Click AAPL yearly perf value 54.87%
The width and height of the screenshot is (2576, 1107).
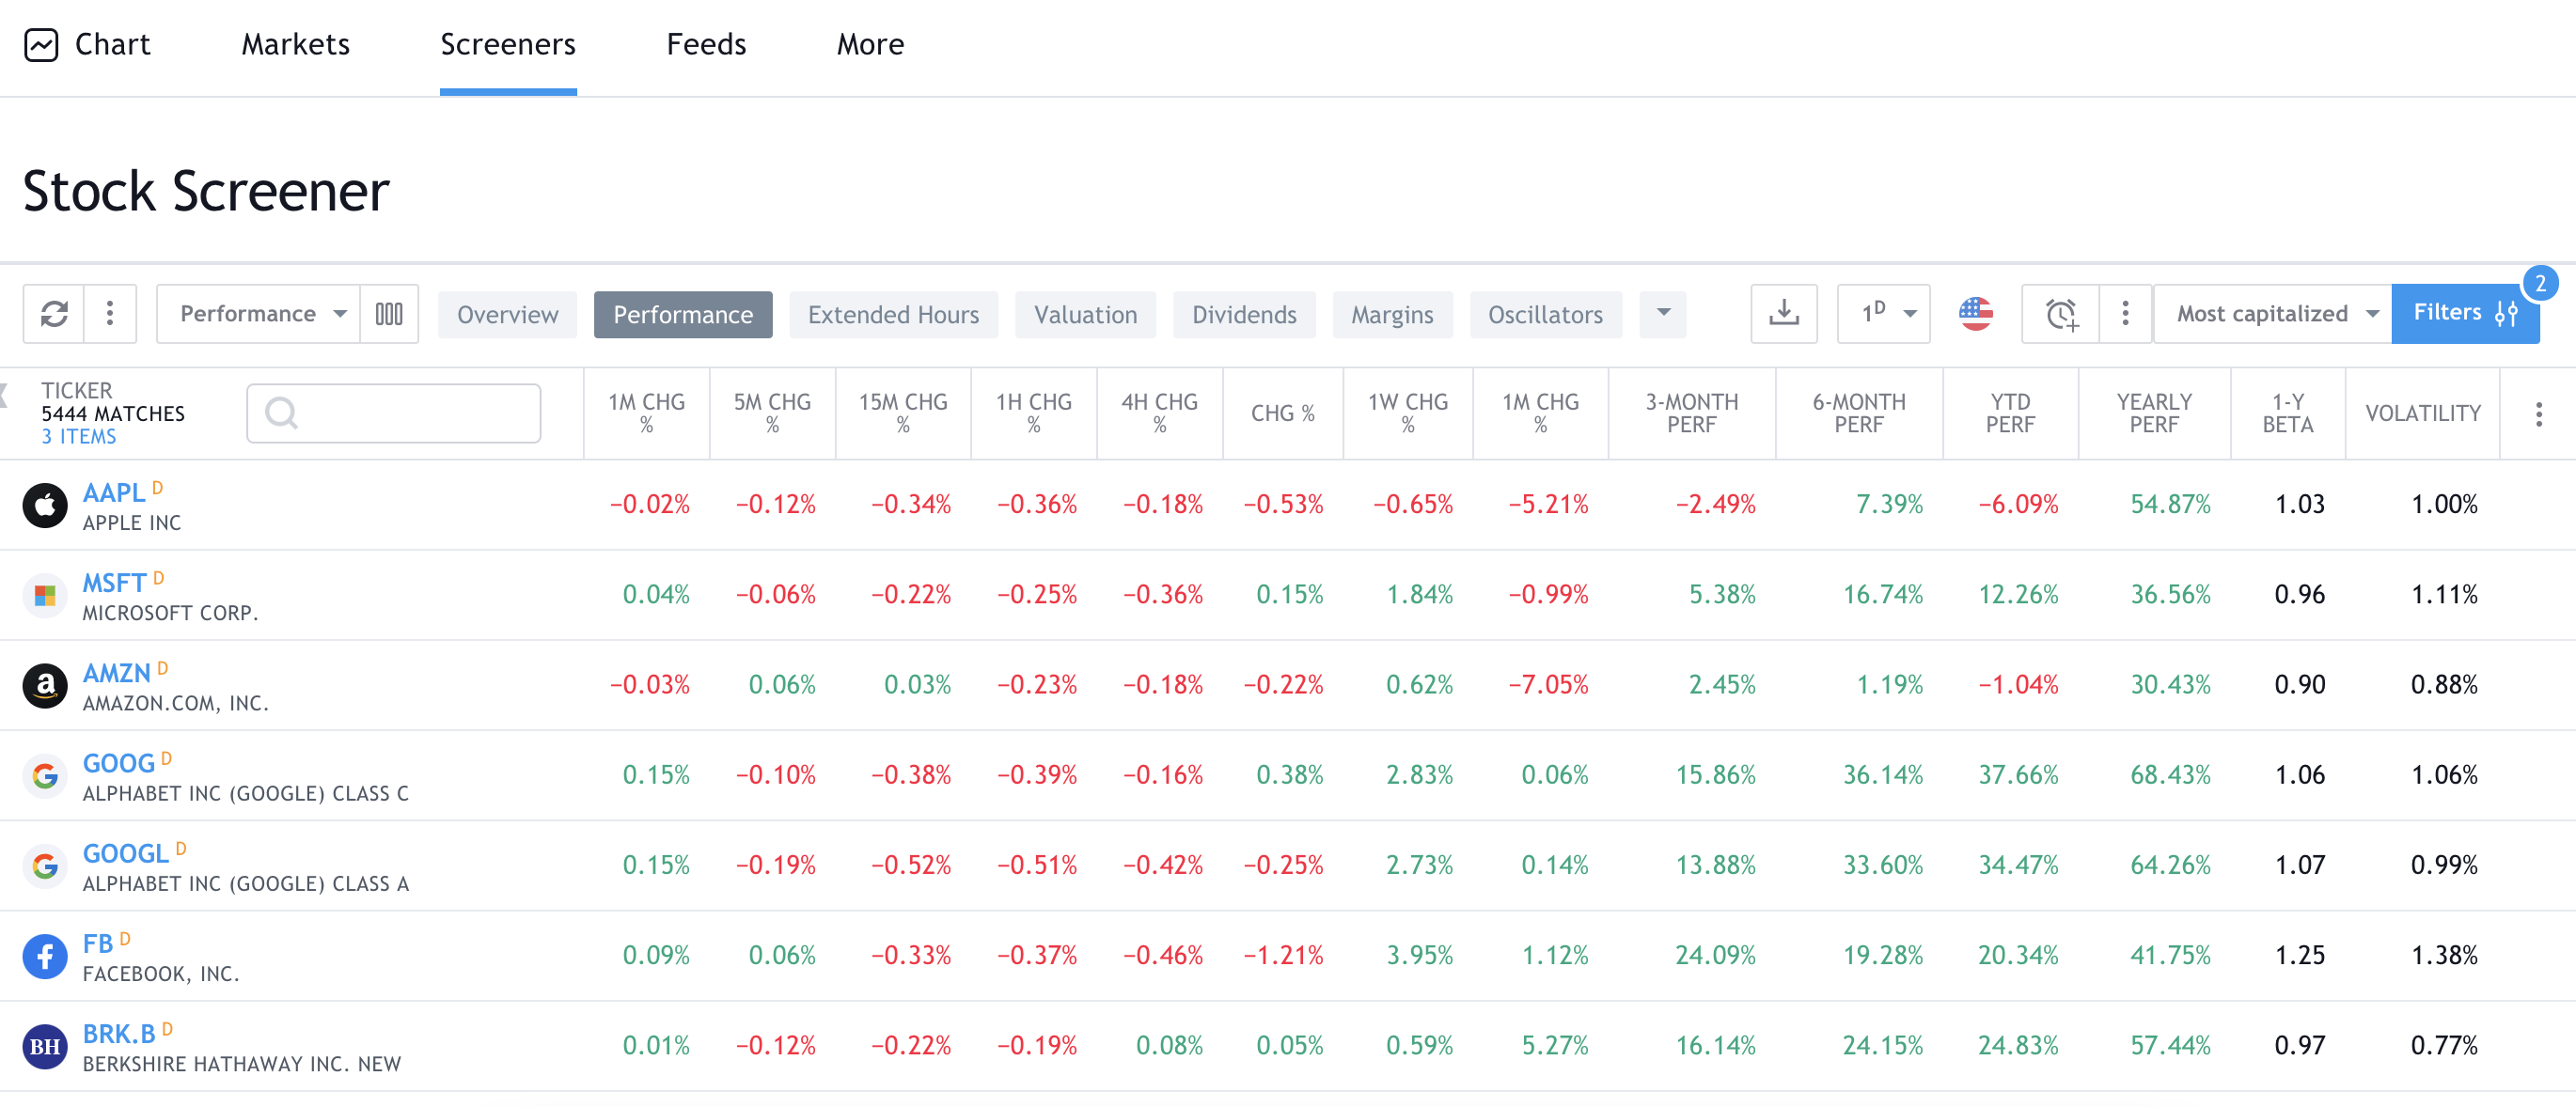coord(2170,505)
